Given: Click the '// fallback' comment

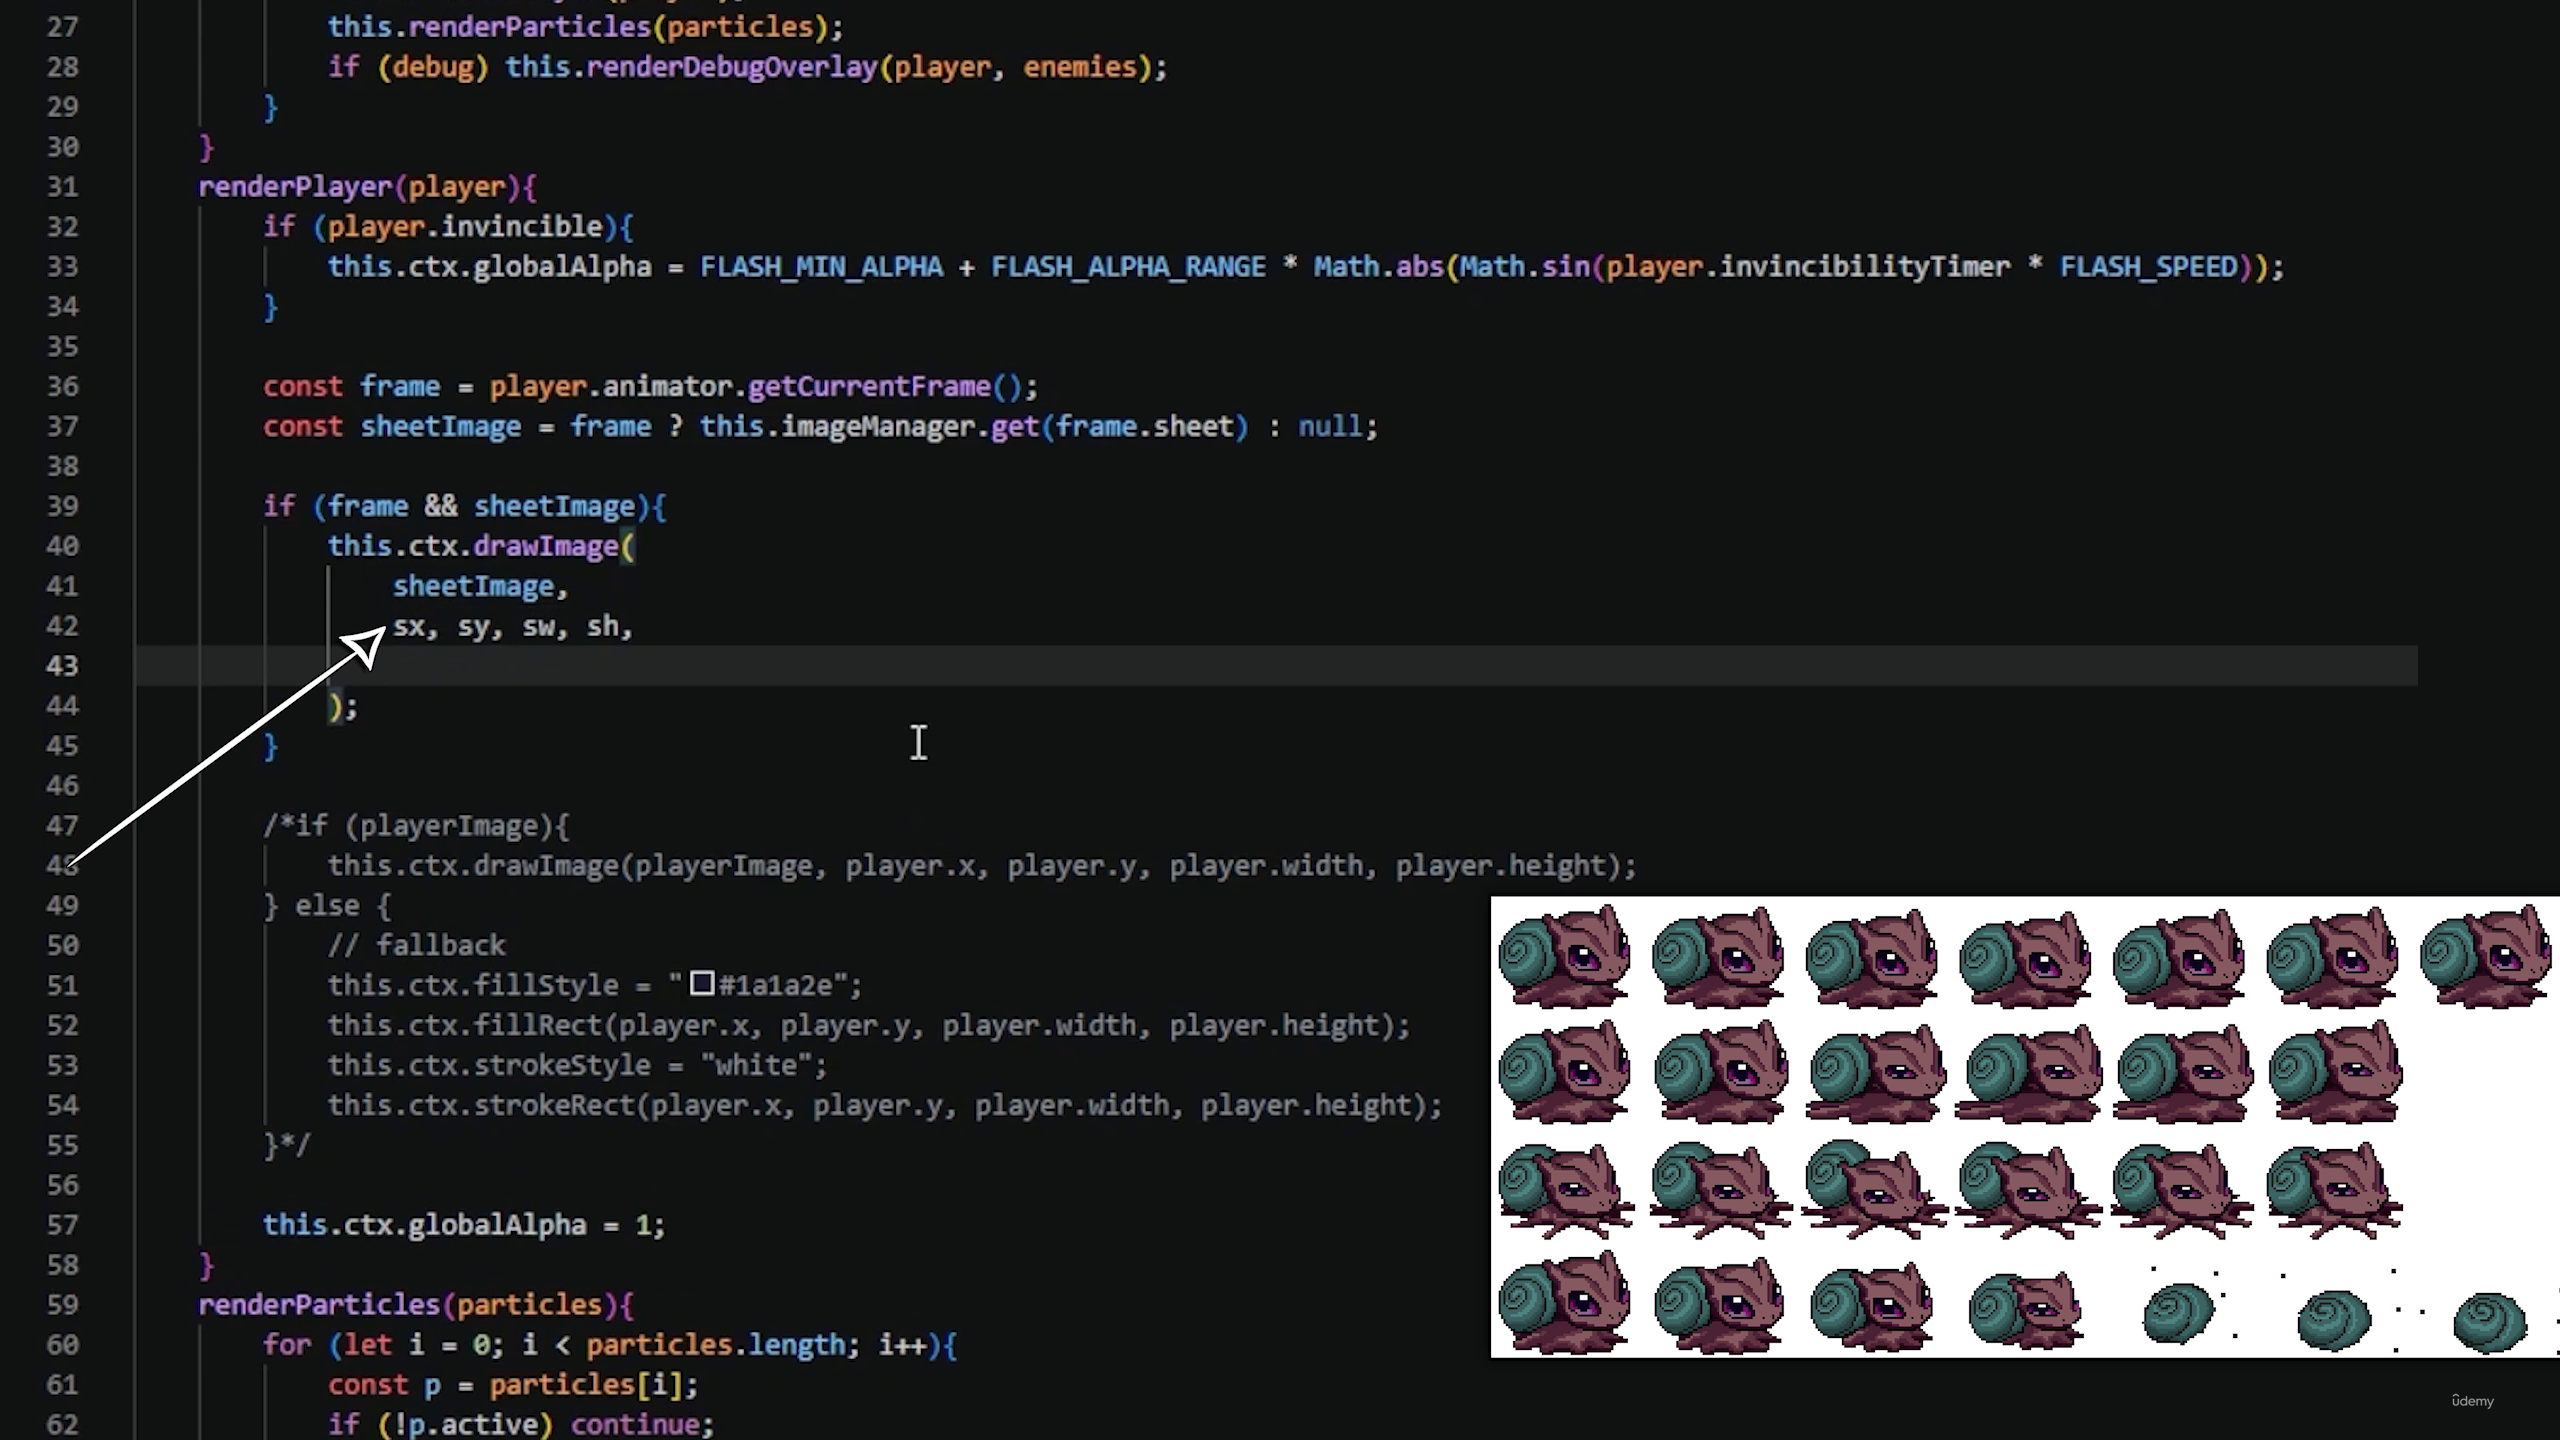Looking at the screenshot, I should (416, 946).
